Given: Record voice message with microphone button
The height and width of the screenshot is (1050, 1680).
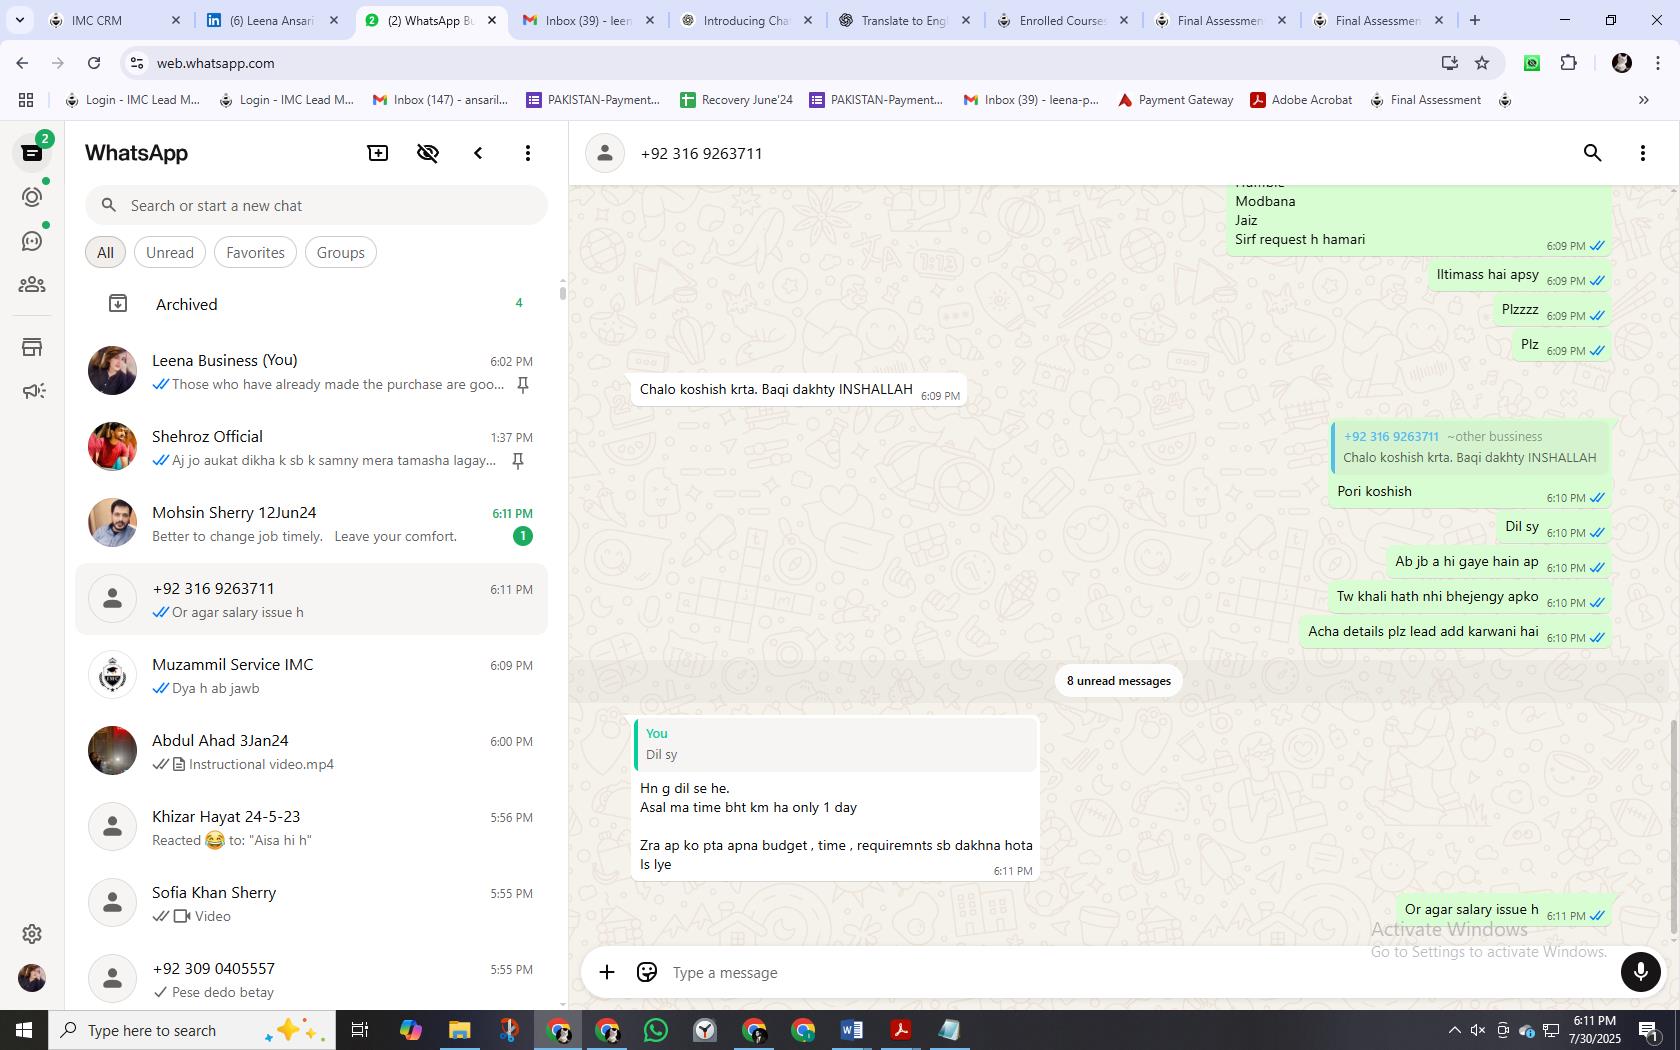Looking at the screenshot, I should point(1641,972).
